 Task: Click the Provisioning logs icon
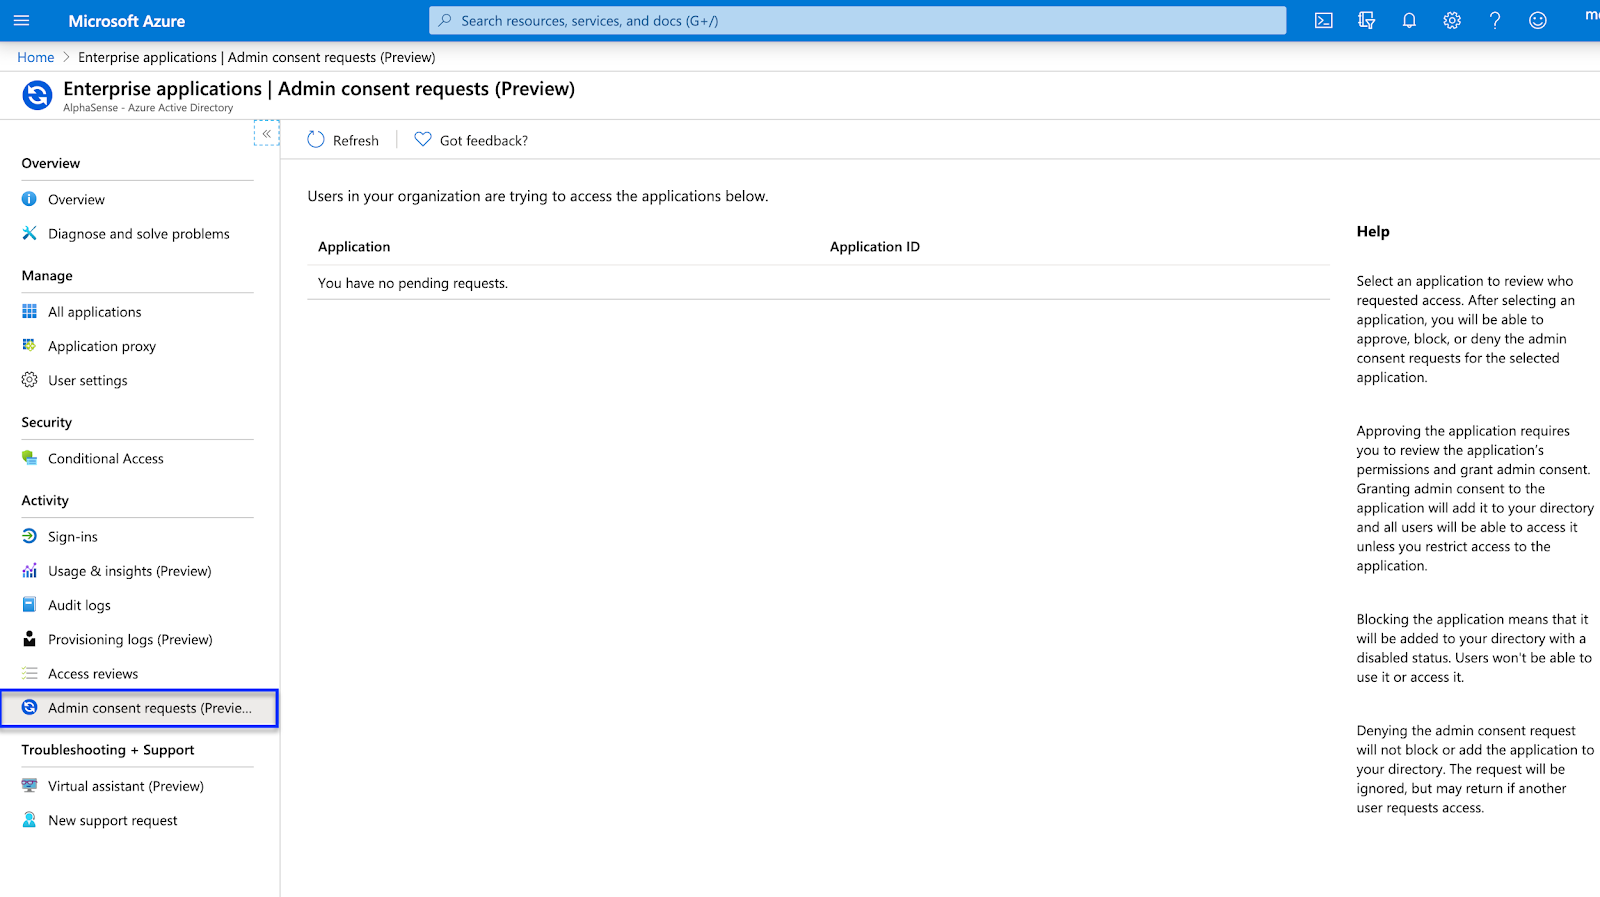(29, 639)
